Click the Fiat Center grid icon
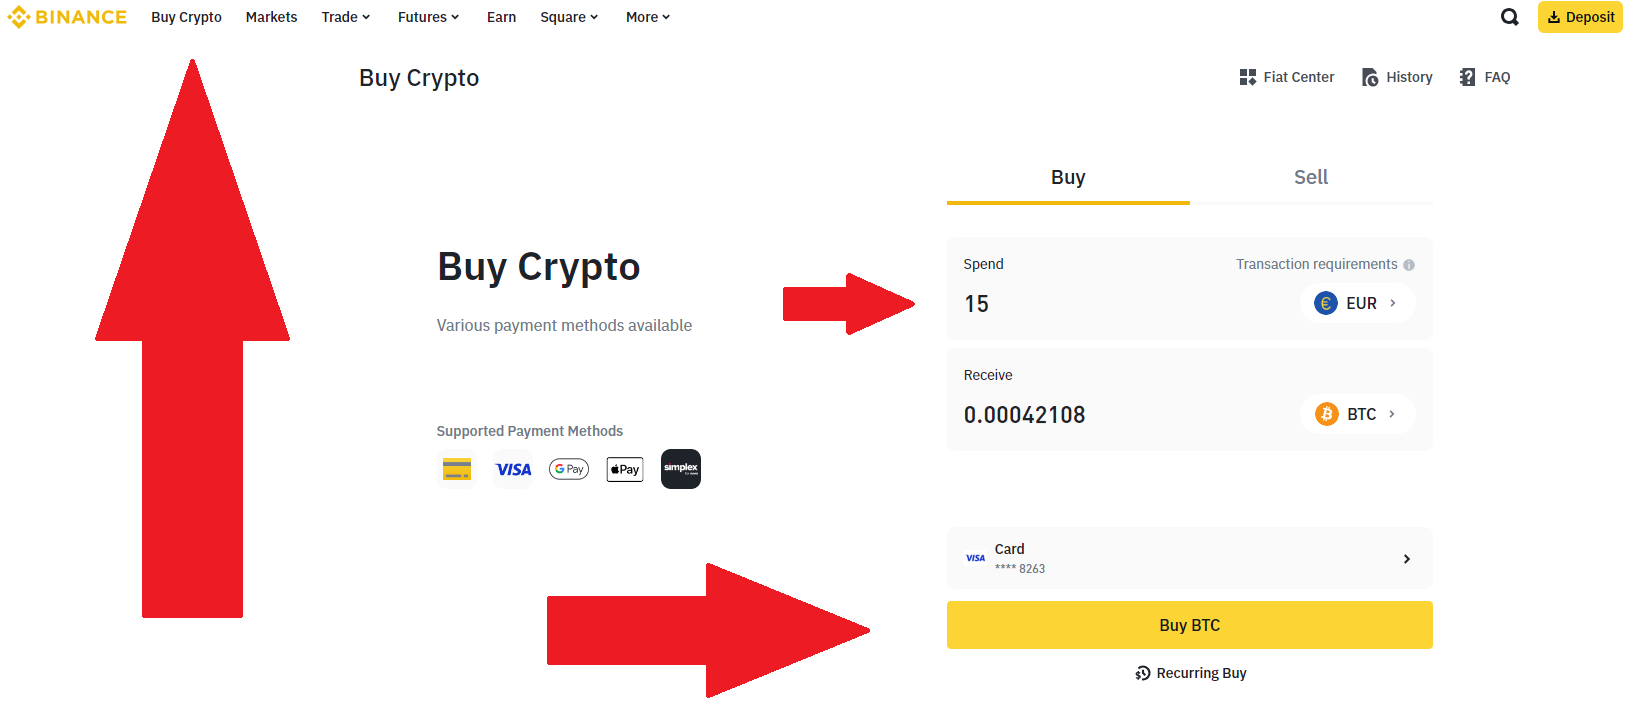This screenshot has width=1625, height=726. tap(1247, 77)
